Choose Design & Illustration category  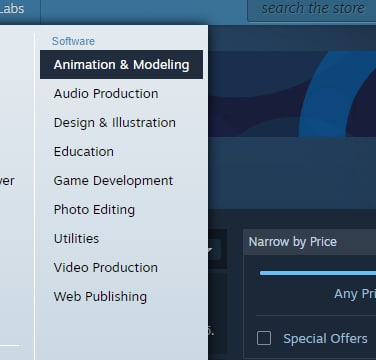coord(115,123)
